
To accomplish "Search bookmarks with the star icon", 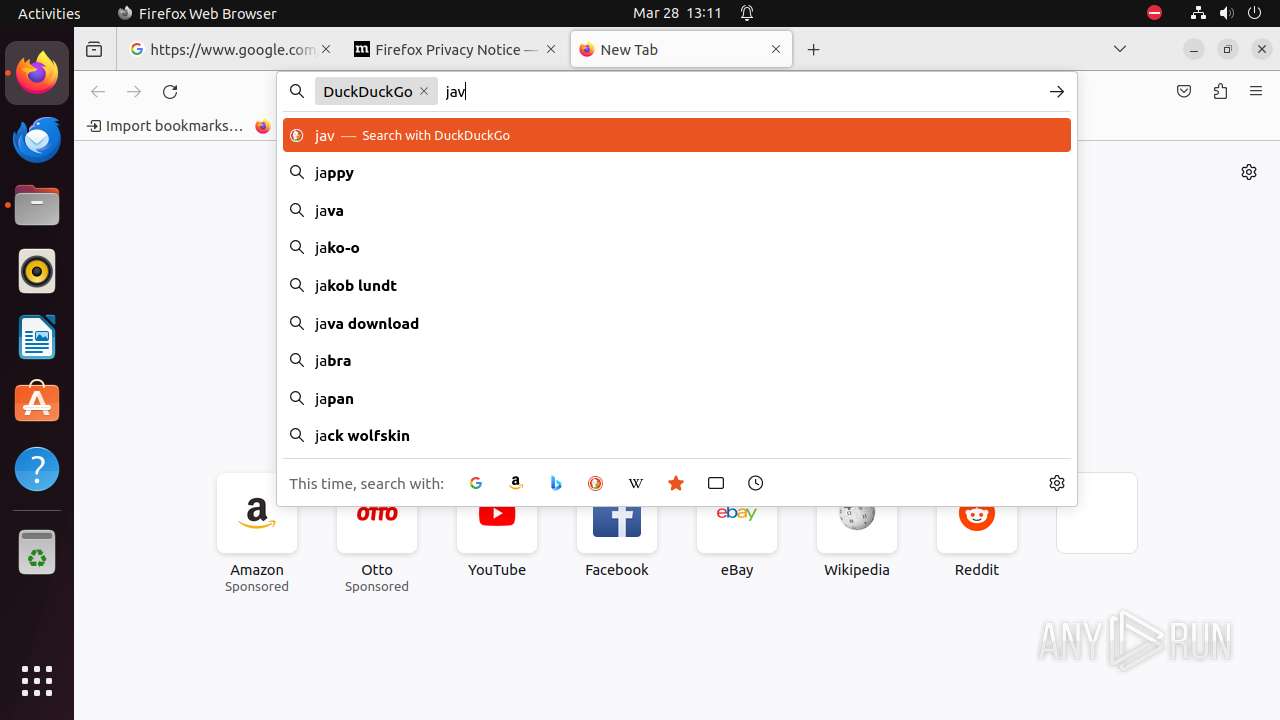I will (676, 483).
